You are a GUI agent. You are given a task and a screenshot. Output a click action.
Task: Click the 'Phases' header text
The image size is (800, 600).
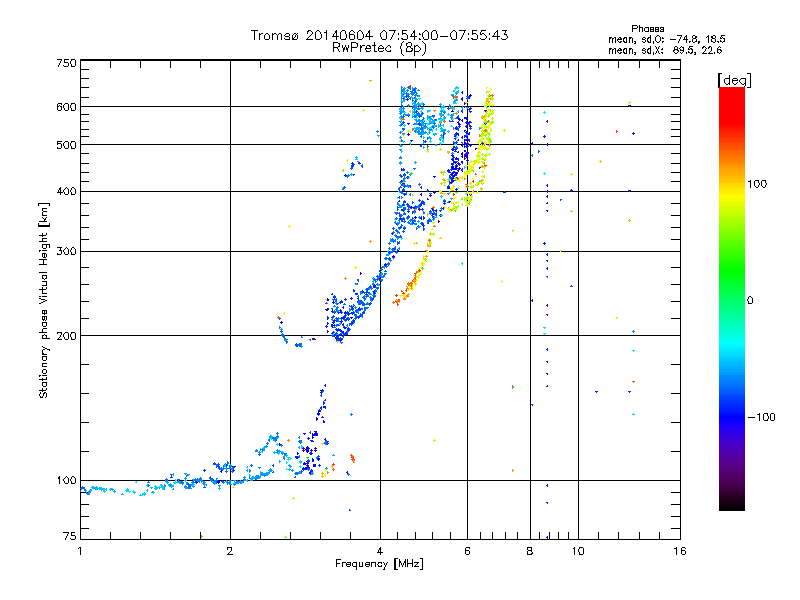pos(647,29)
